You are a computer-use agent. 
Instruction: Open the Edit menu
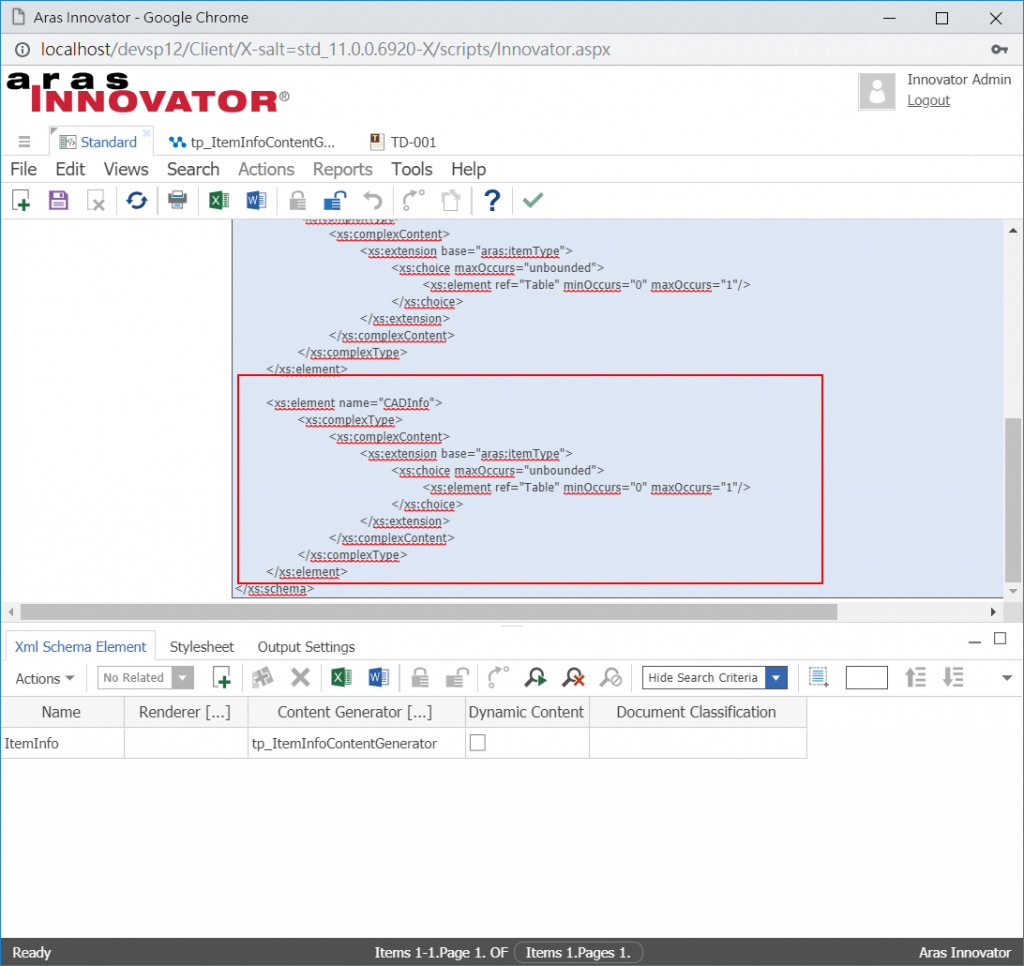point(70,169)
